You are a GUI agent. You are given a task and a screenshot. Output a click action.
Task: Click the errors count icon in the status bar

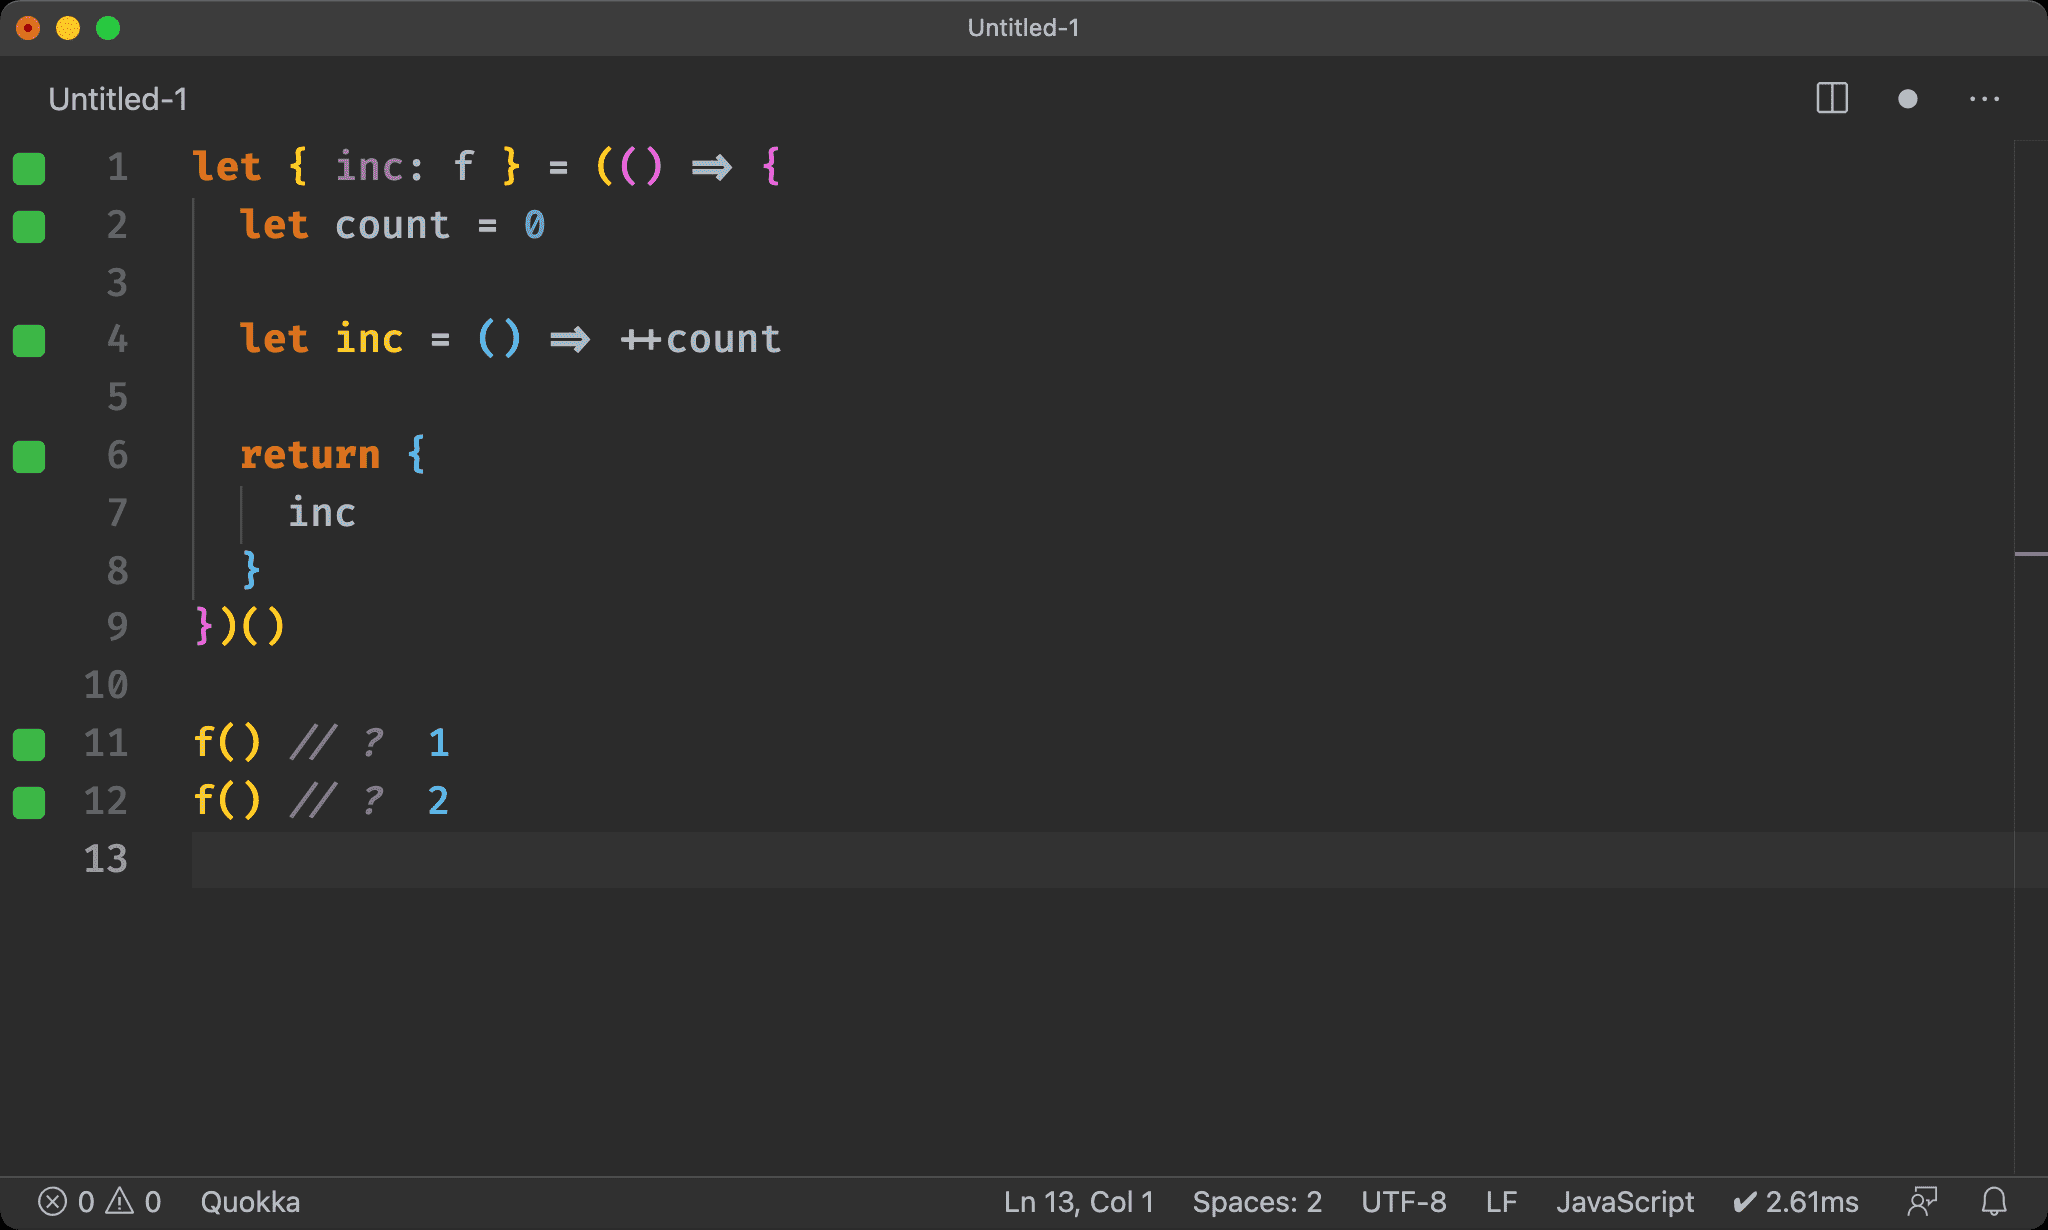click(53, 1201)
